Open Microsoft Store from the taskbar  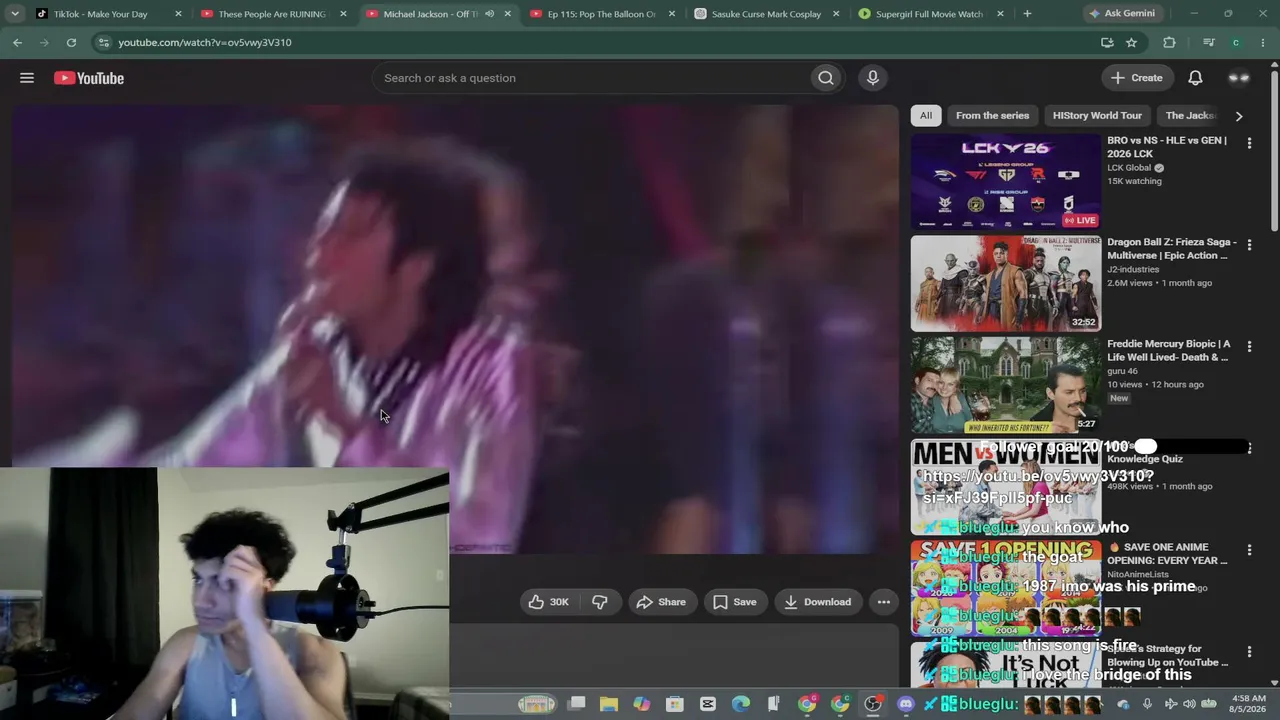pos(675,704)
